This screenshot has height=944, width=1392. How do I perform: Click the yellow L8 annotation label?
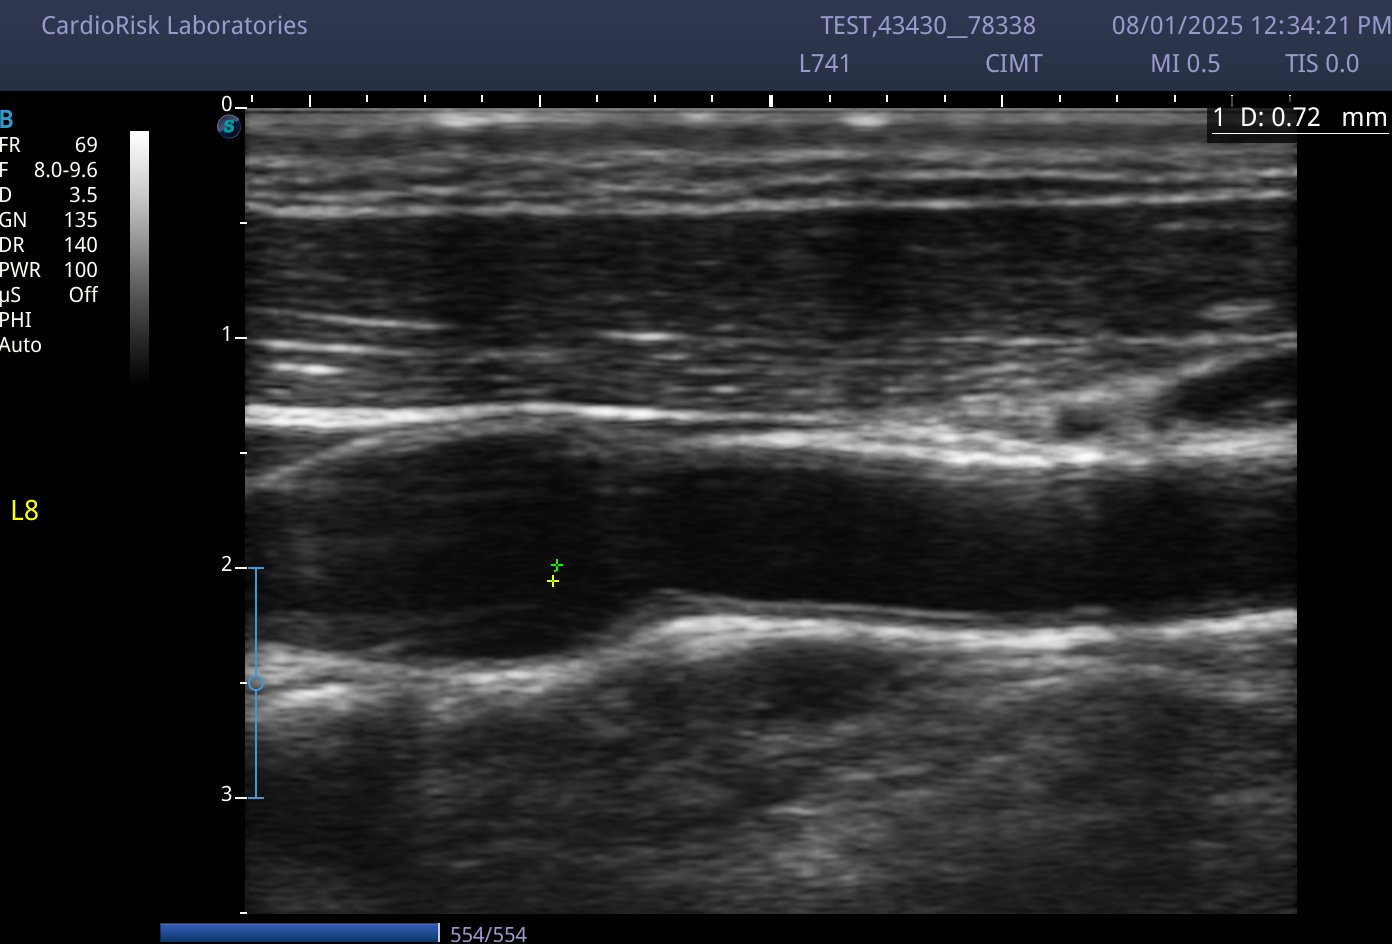[25, 511]
